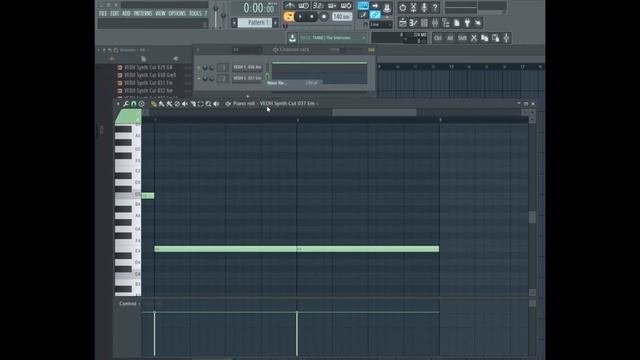640x360 pixels.
Task: Click the news download icon in hint bar
Action: pyautogui.click(x=292, y=38)
